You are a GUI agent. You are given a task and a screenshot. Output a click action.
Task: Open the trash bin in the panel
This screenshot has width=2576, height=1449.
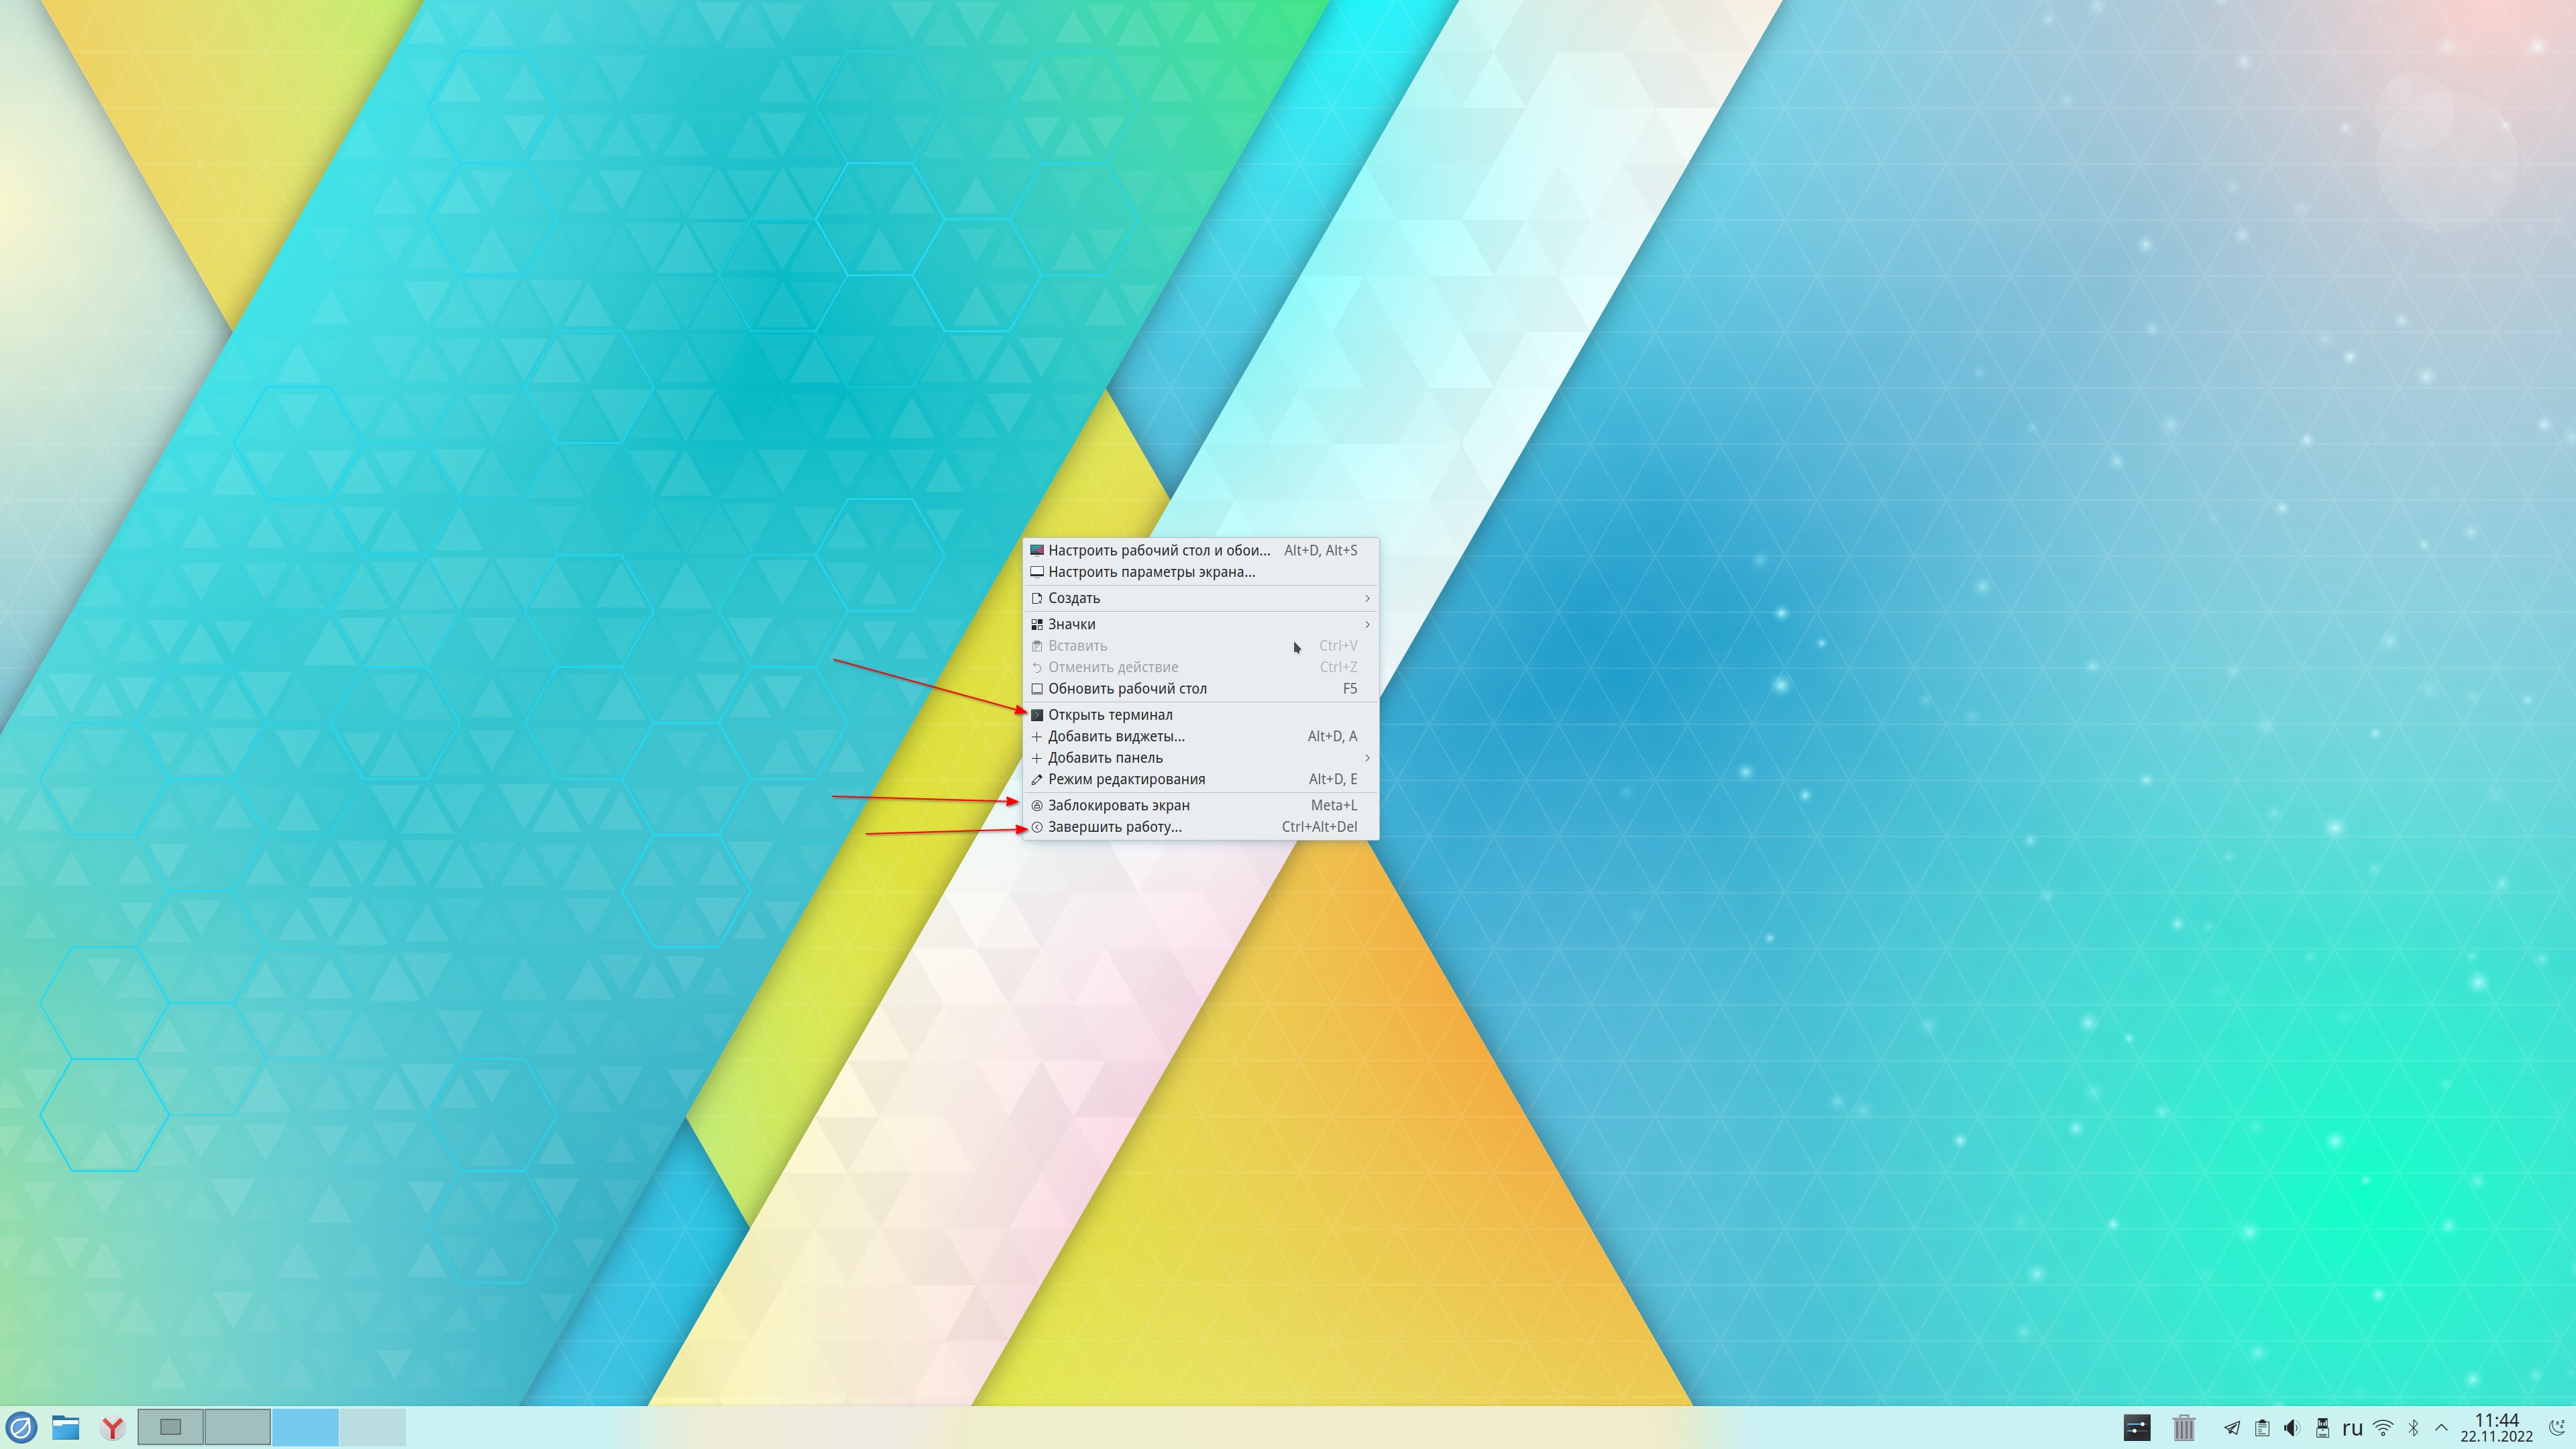(x=2183, y=1427)
